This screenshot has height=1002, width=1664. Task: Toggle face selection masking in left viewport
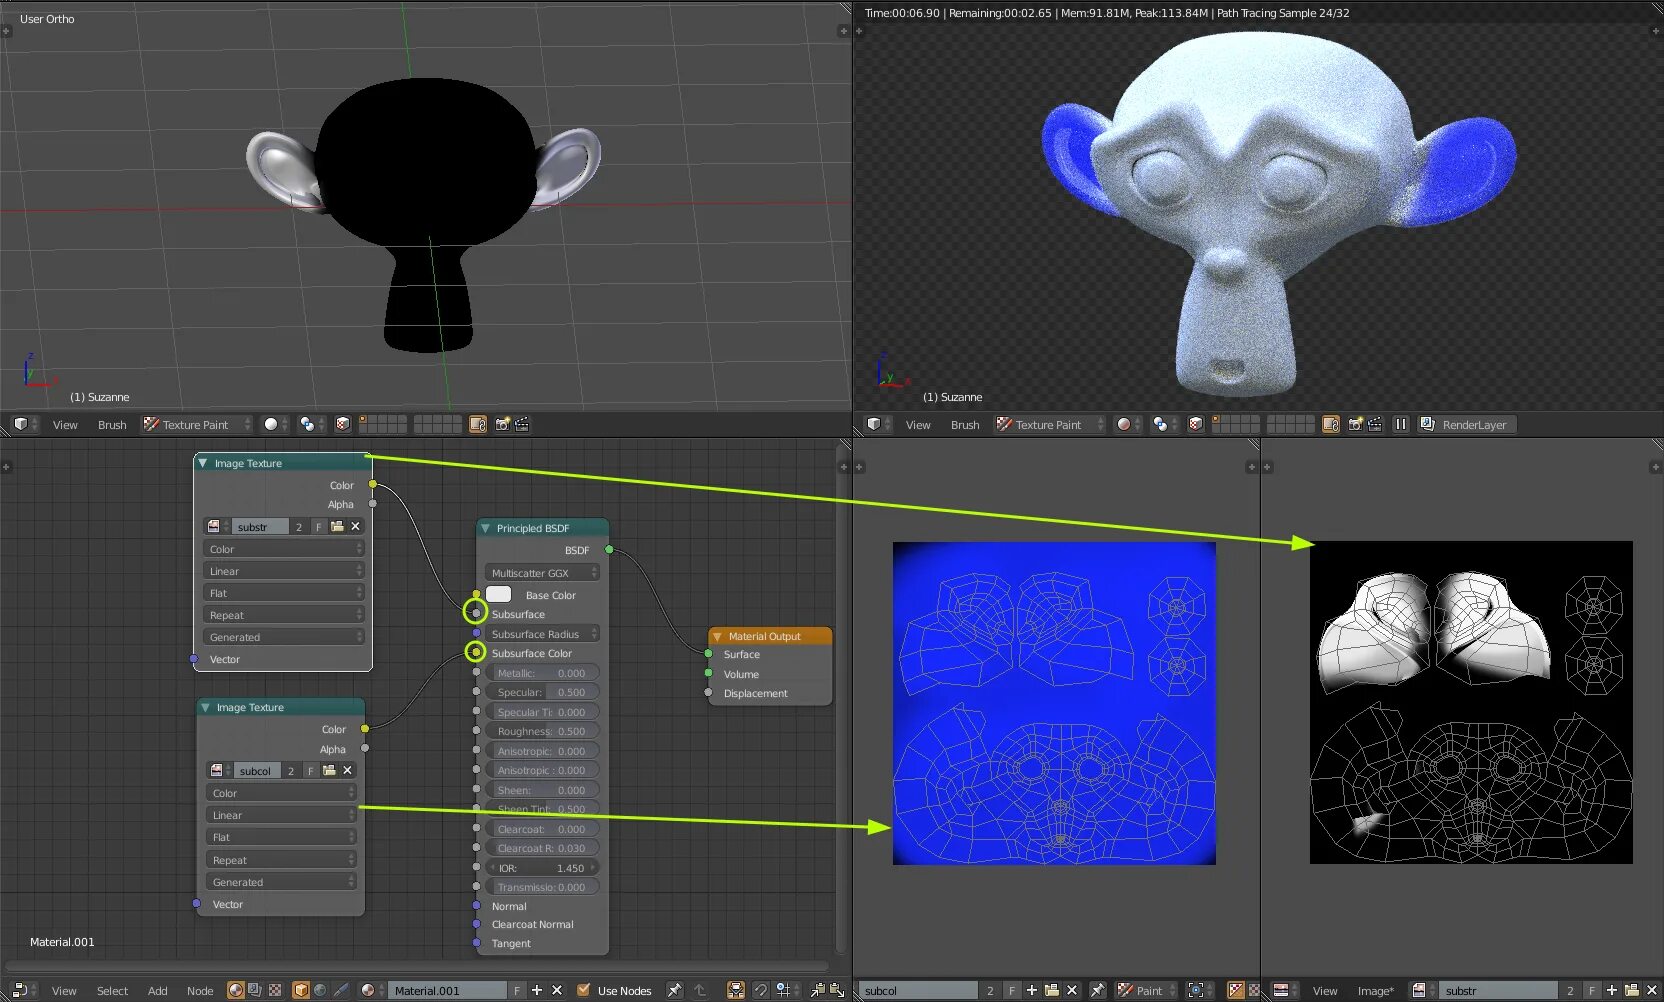click(x=343, y=425)
